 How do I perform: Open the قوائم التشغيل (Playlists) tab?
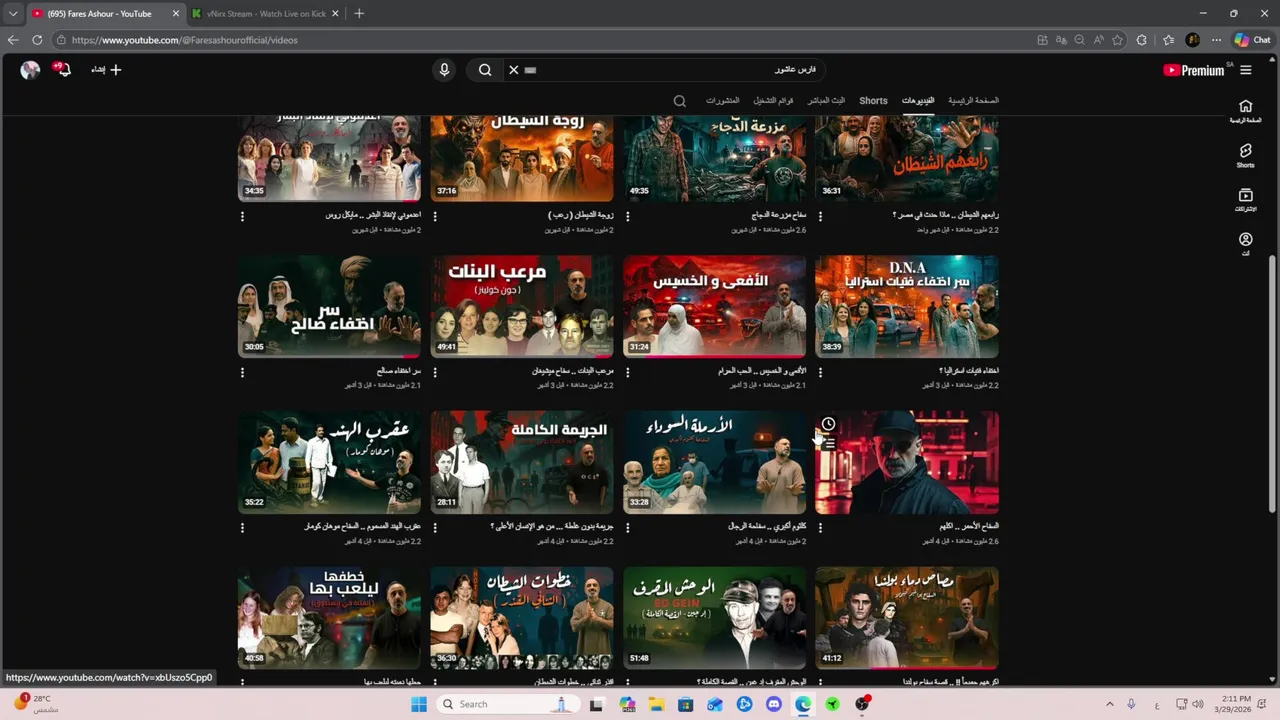[x=773, y=101]
